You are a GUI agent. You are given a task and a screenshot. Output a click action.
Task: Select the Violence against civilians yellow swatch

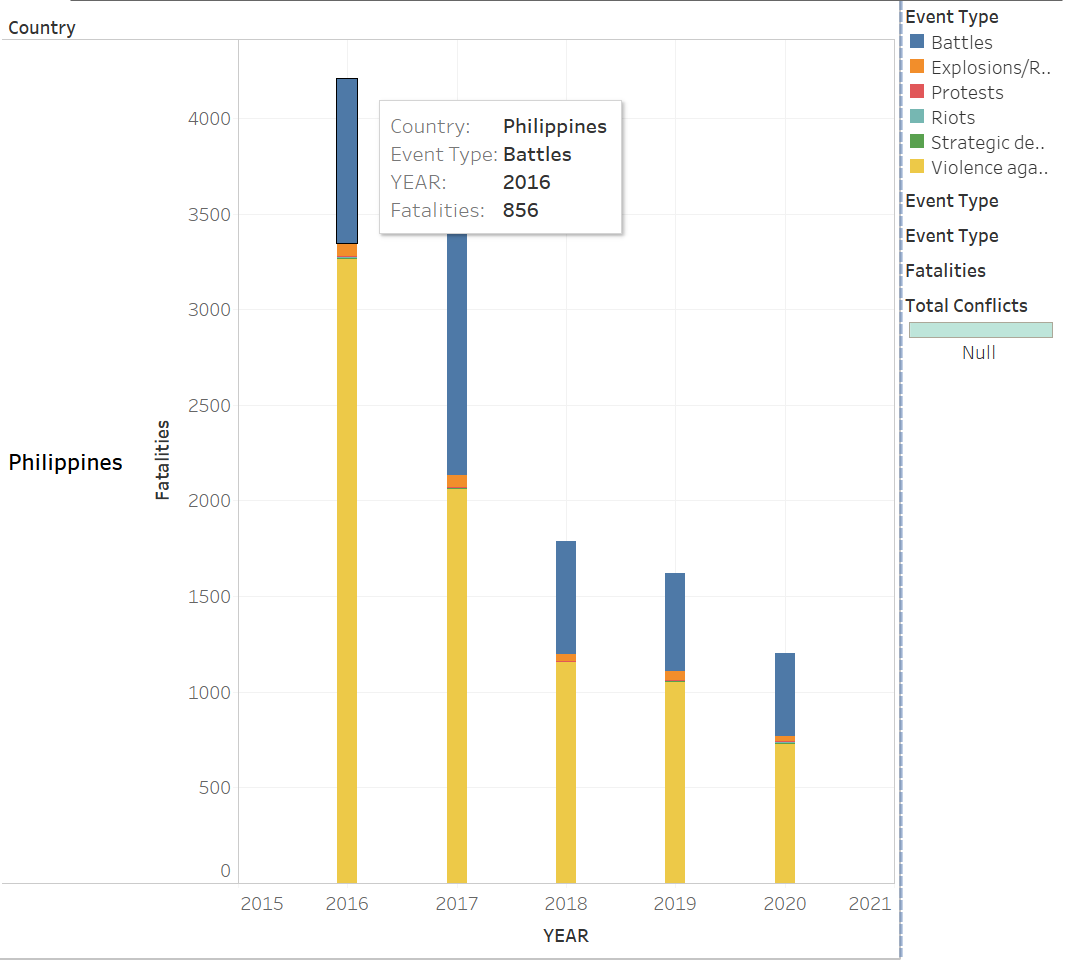pyautogui.click(x=916, y=167)
